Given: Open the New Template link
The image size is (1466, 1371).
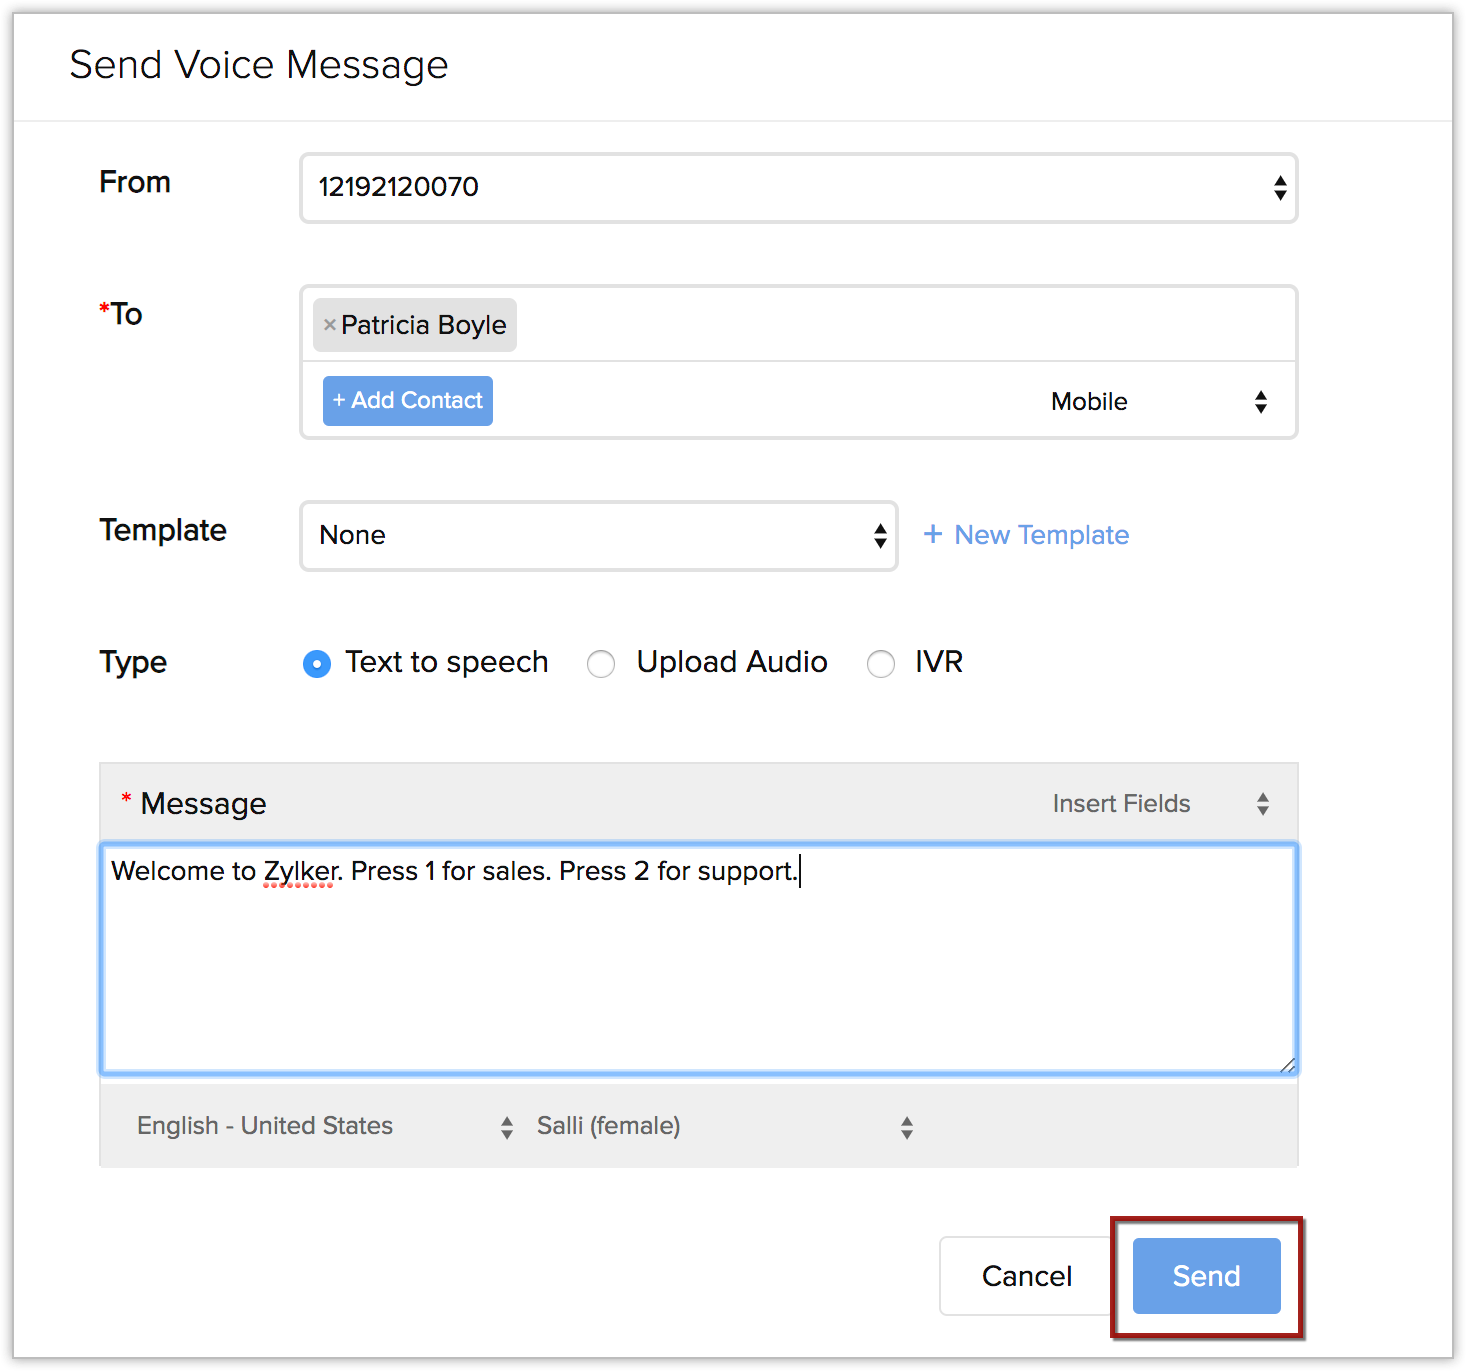Looking at the screenshot, I should pyautogui.click(x=1041, y=535).
